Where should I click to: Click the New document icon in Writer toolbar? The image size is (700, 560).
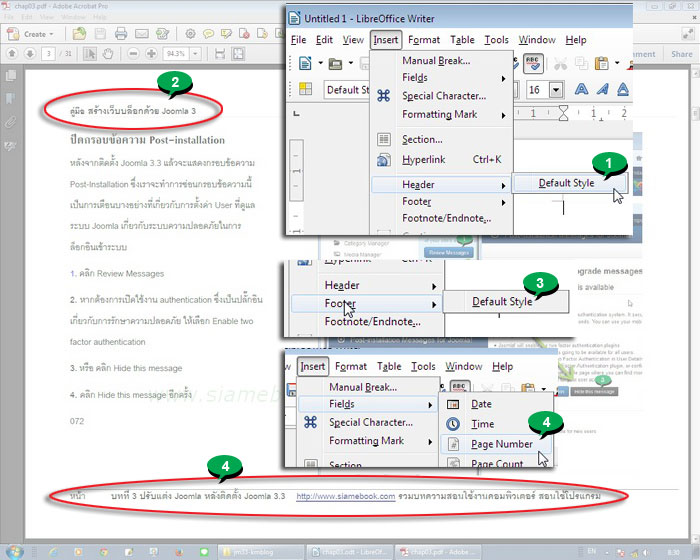[x=305, y=63]
